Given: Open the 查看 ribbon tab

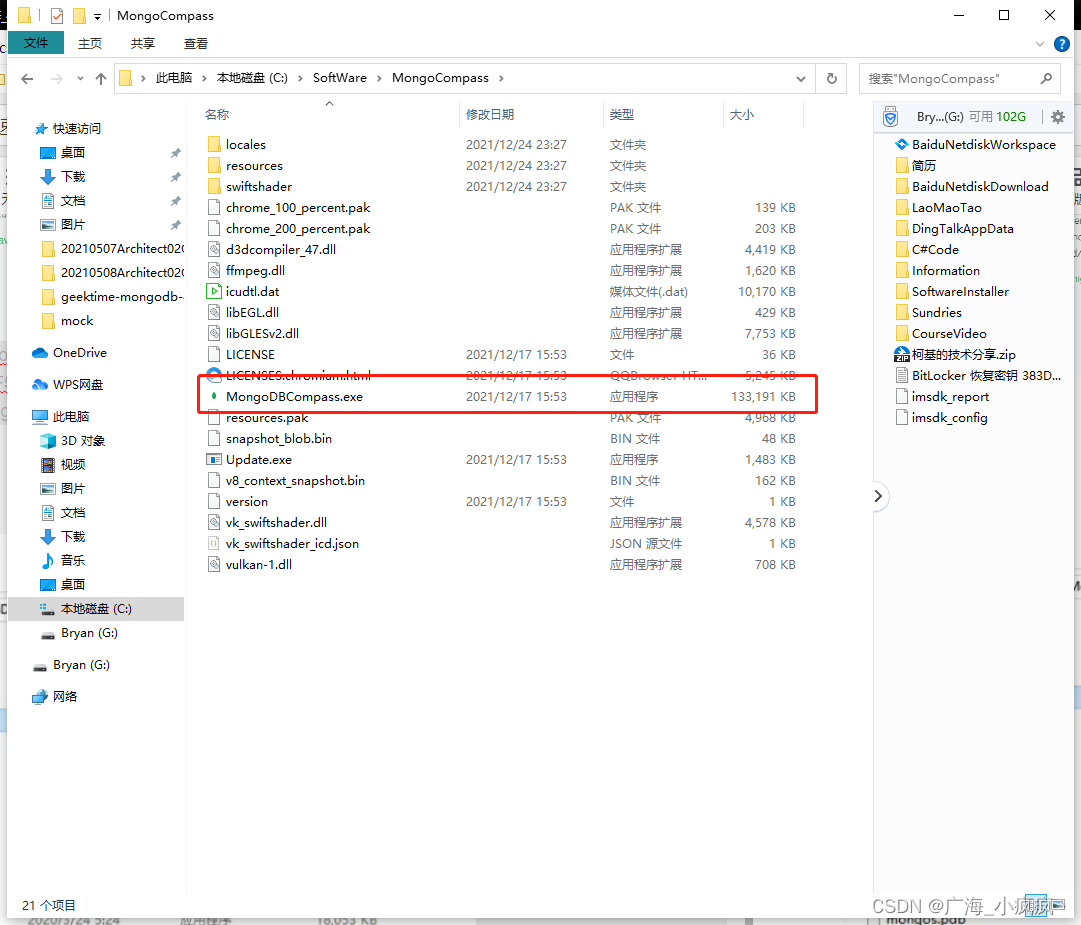Looking at the screenshot, I should (x=196, y=43).
